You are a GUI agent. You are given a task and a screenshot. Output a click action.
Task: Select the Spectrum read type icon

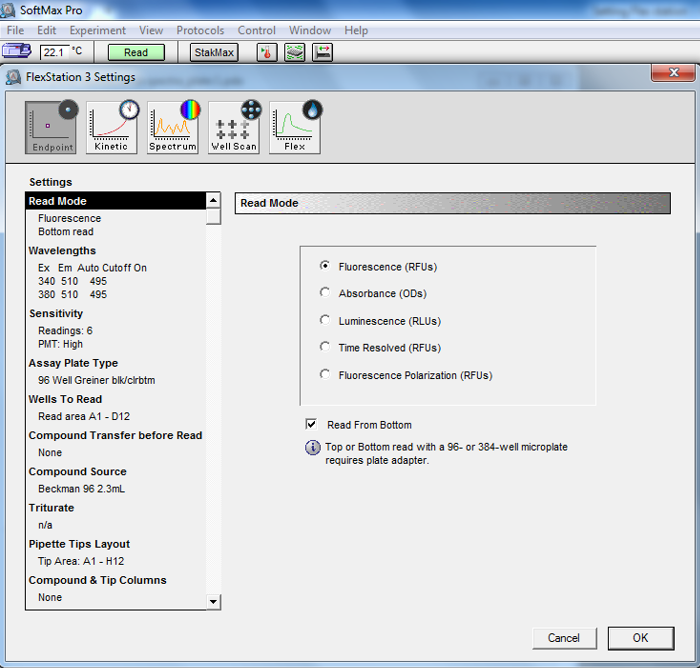click(173, 128)
